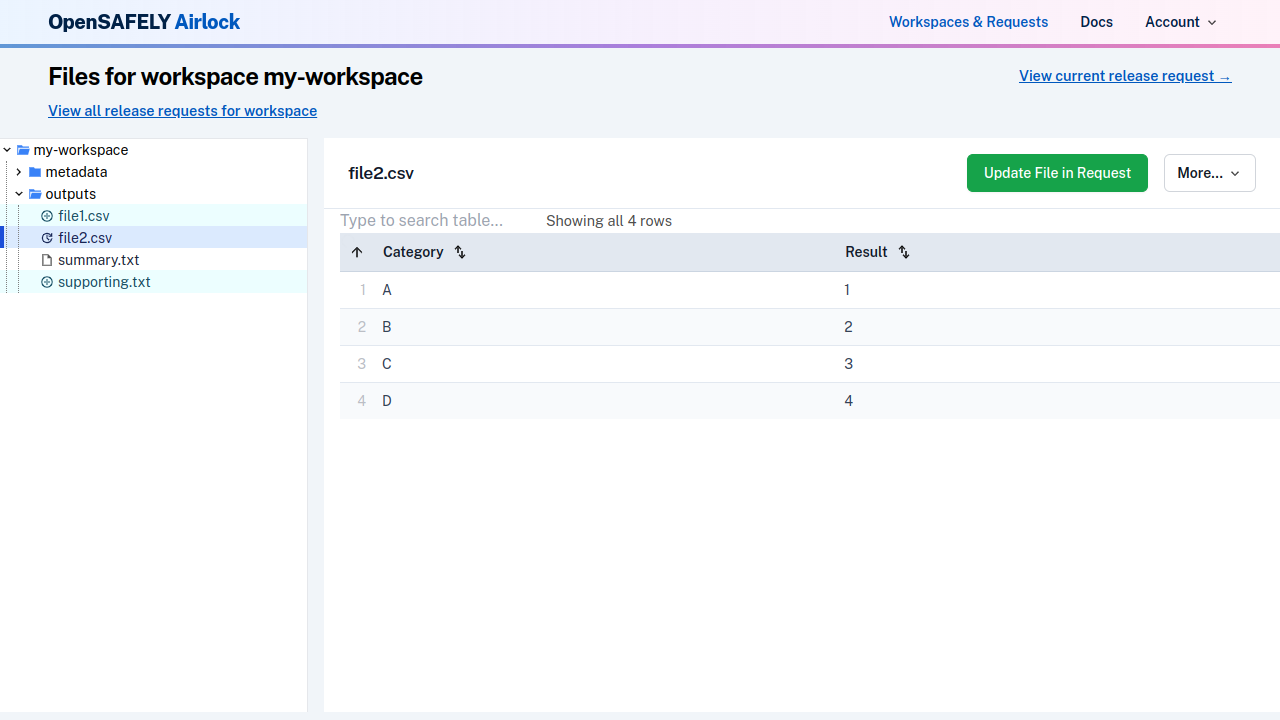
Task: Open the More... dropdown
Action: [x=1209, y=173]
